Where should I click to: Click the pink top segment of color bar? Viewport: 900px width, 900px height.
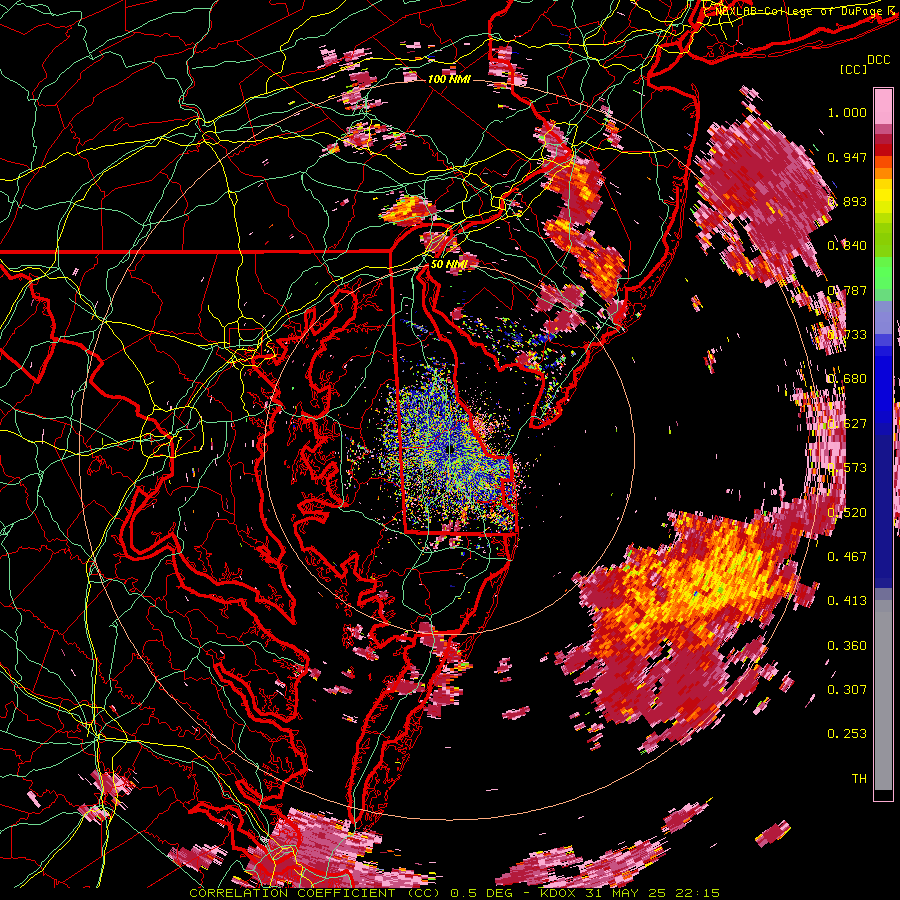tap(883, 107)
